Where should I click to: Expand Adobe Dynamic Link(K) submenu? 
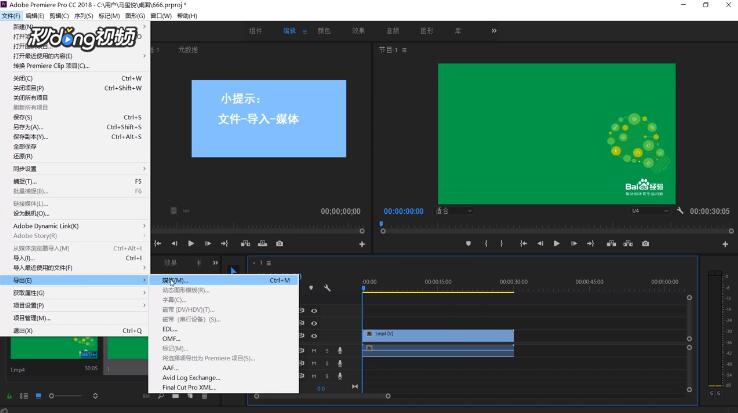point(75,226)
